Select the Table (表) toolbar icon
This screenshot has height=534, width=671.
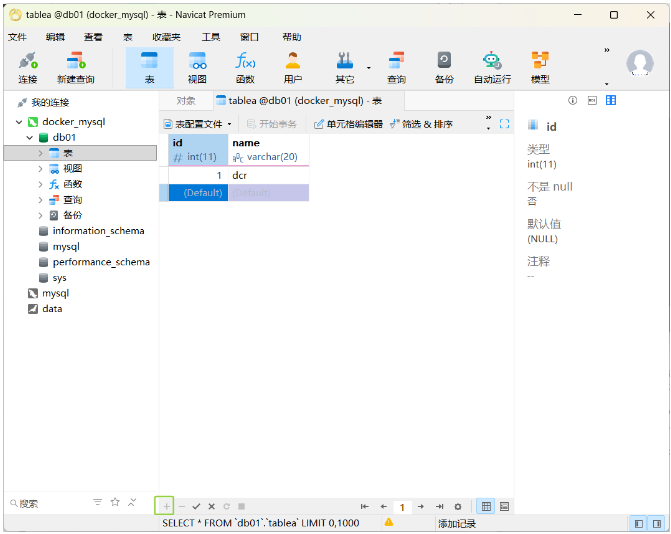click(149, 68)
